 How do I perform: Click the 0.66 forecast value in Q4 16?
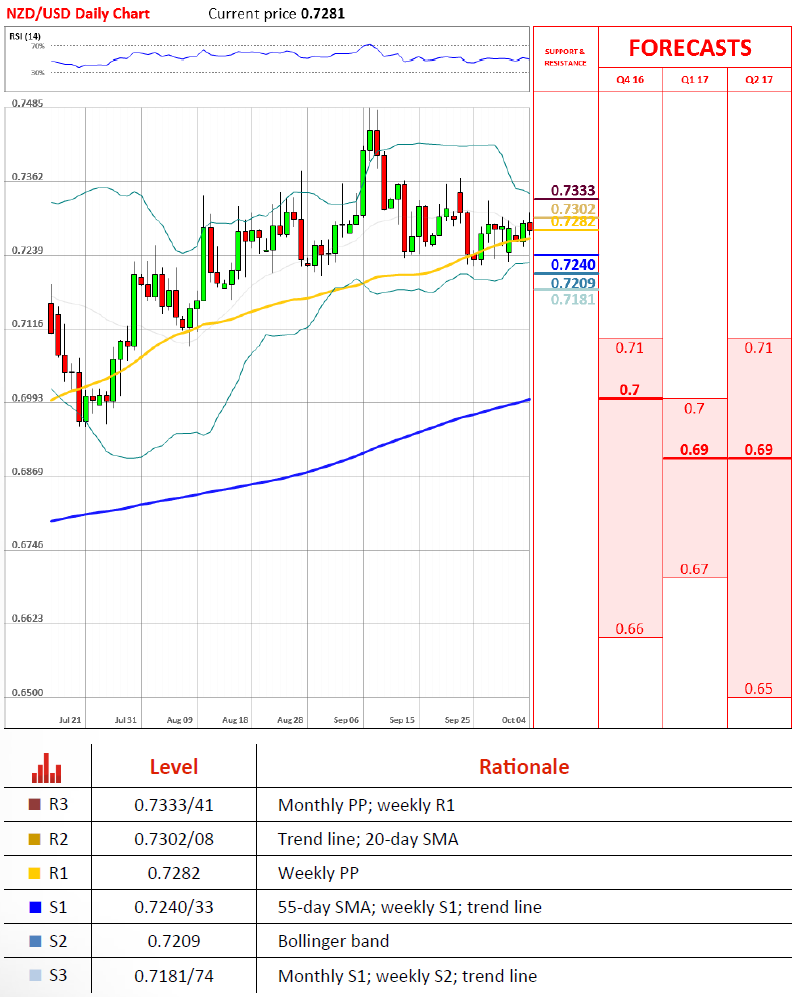630,629
